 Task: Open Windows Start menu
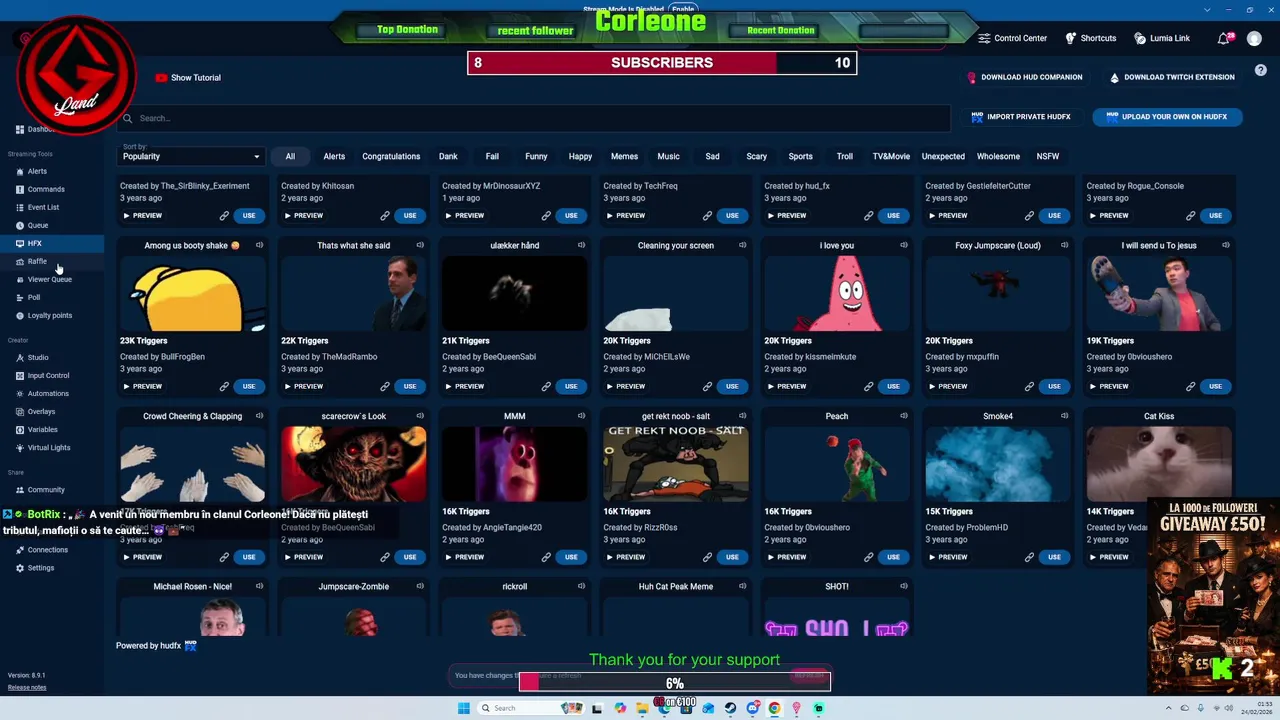pos(463,708)
